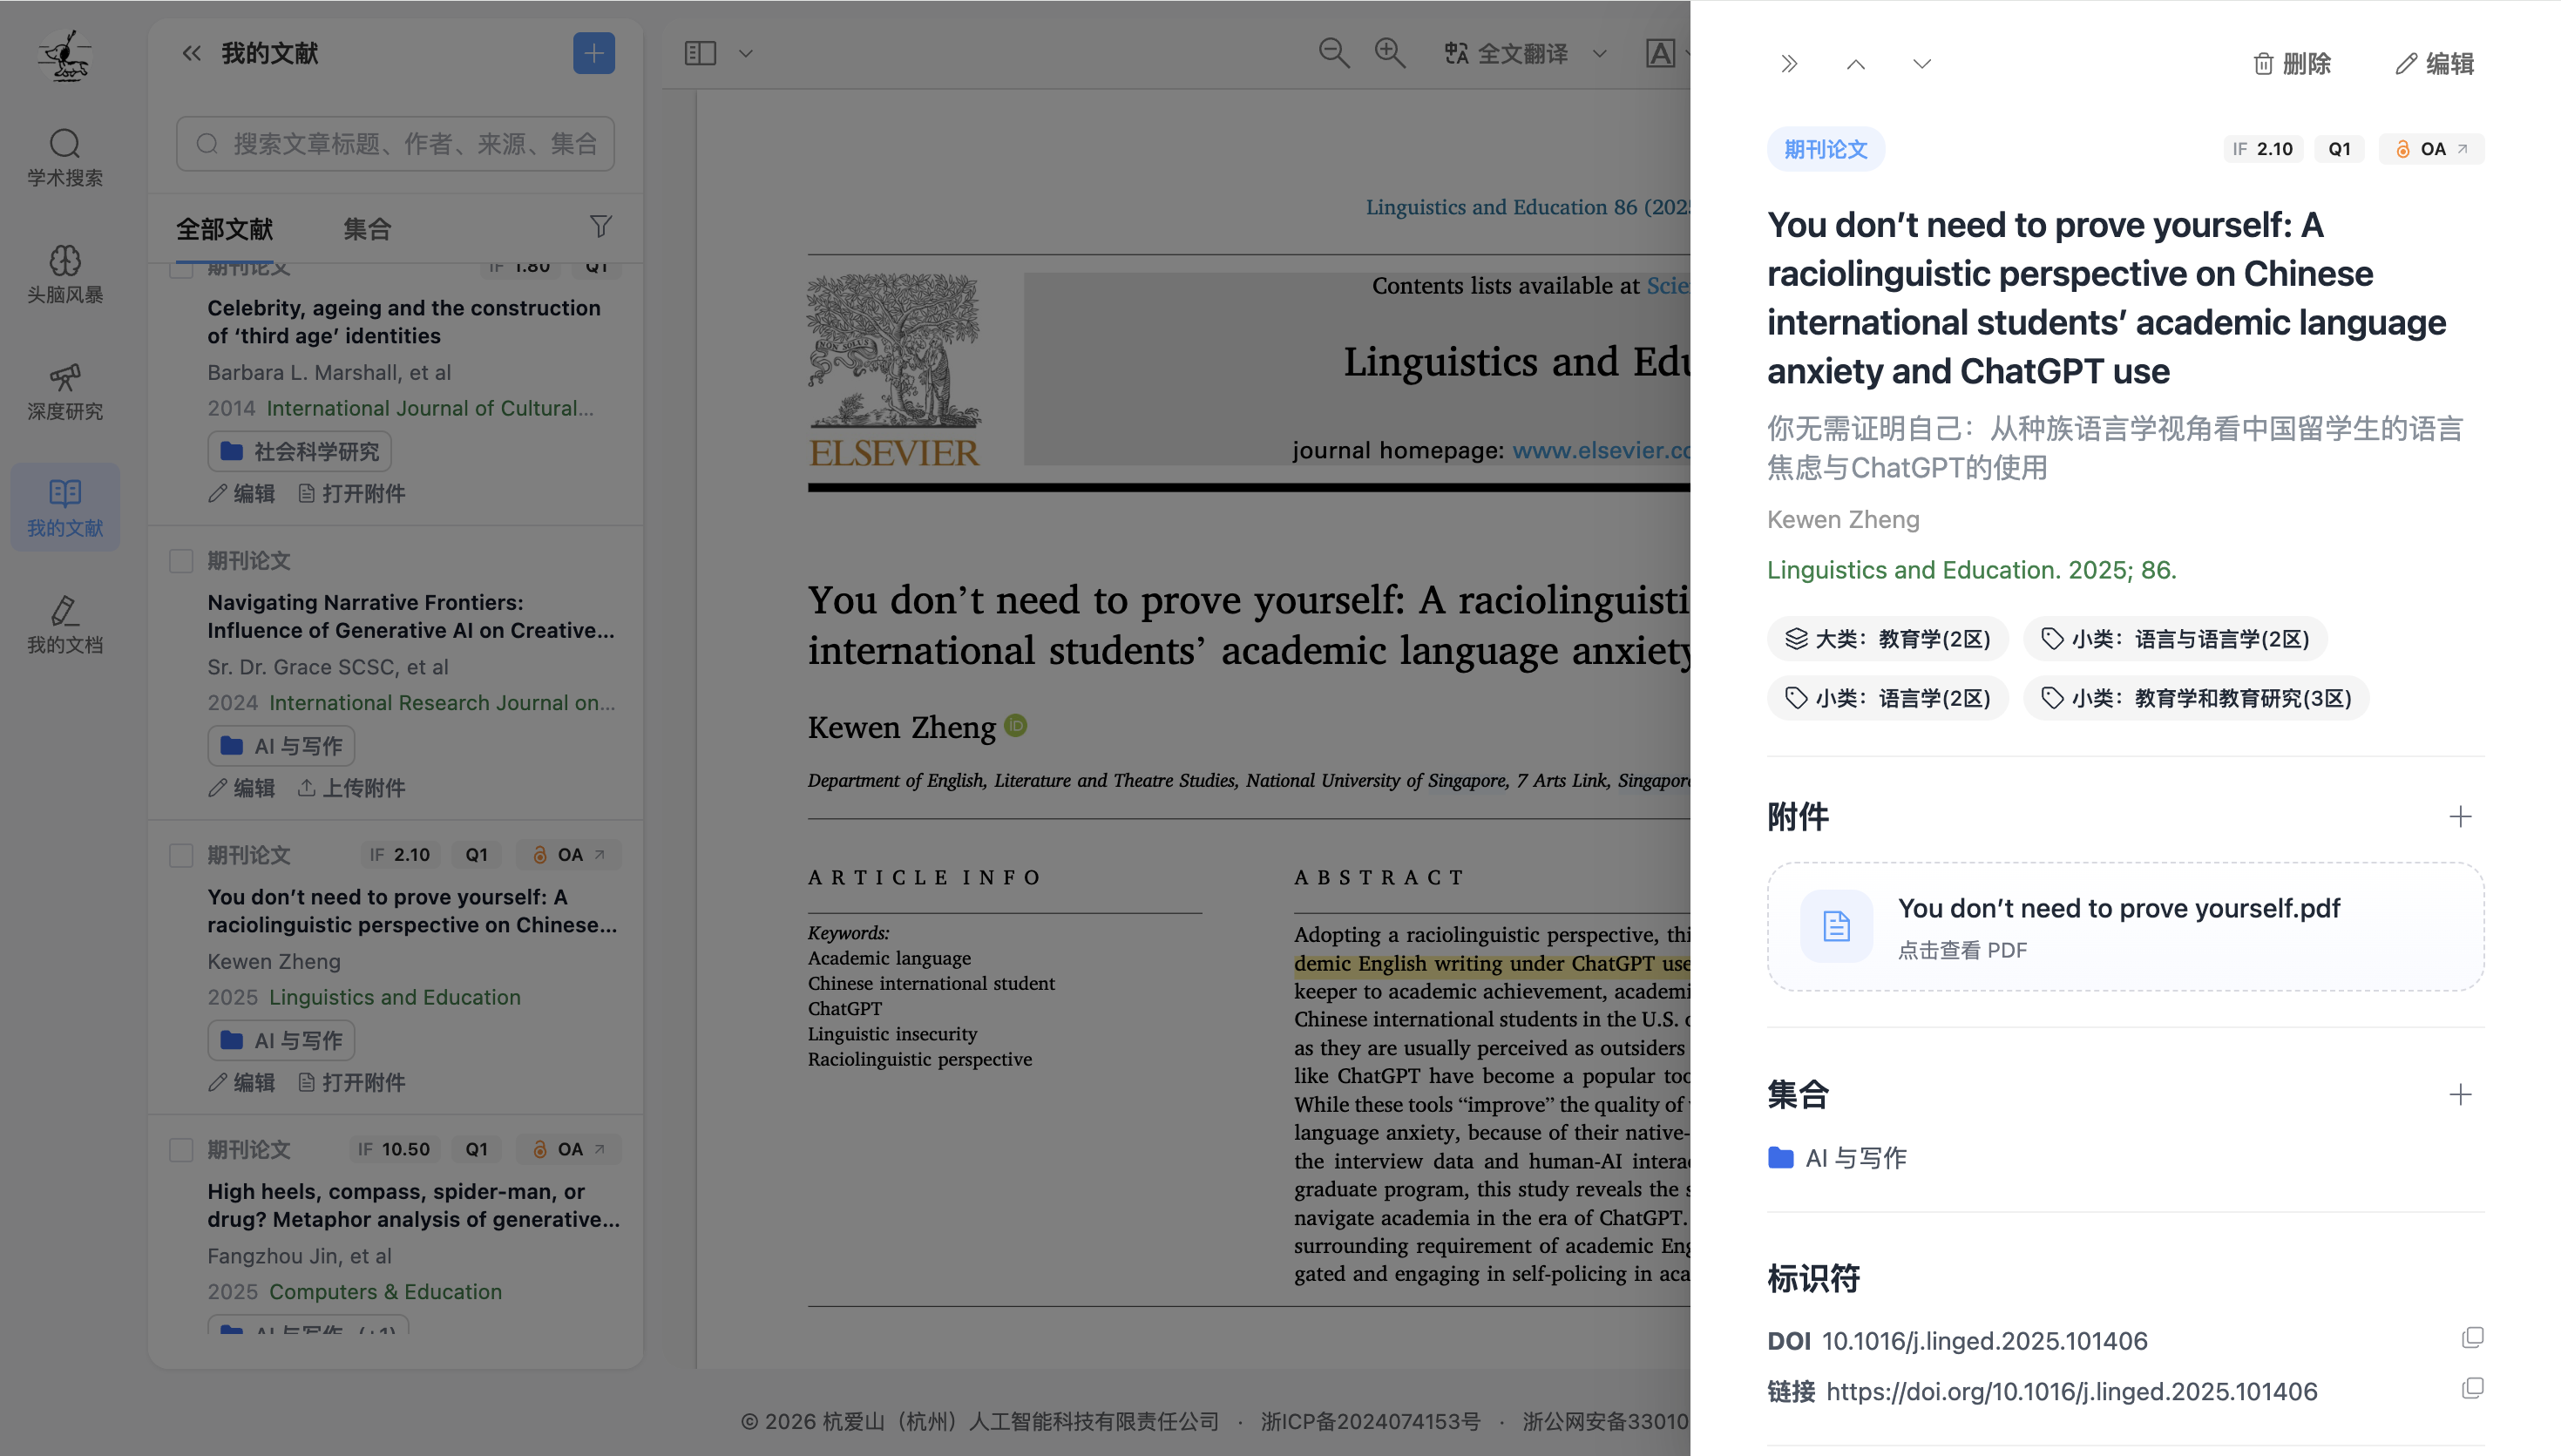Switch to the 全部文献 tab
2561x1456 pixels.
[225, 229]
